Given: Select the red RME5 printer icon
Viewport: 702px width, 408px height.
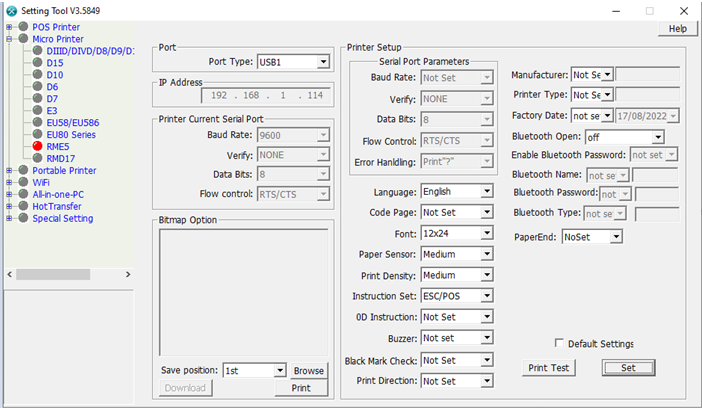Looking at the screenshot, I should click(x=37, y=146).
